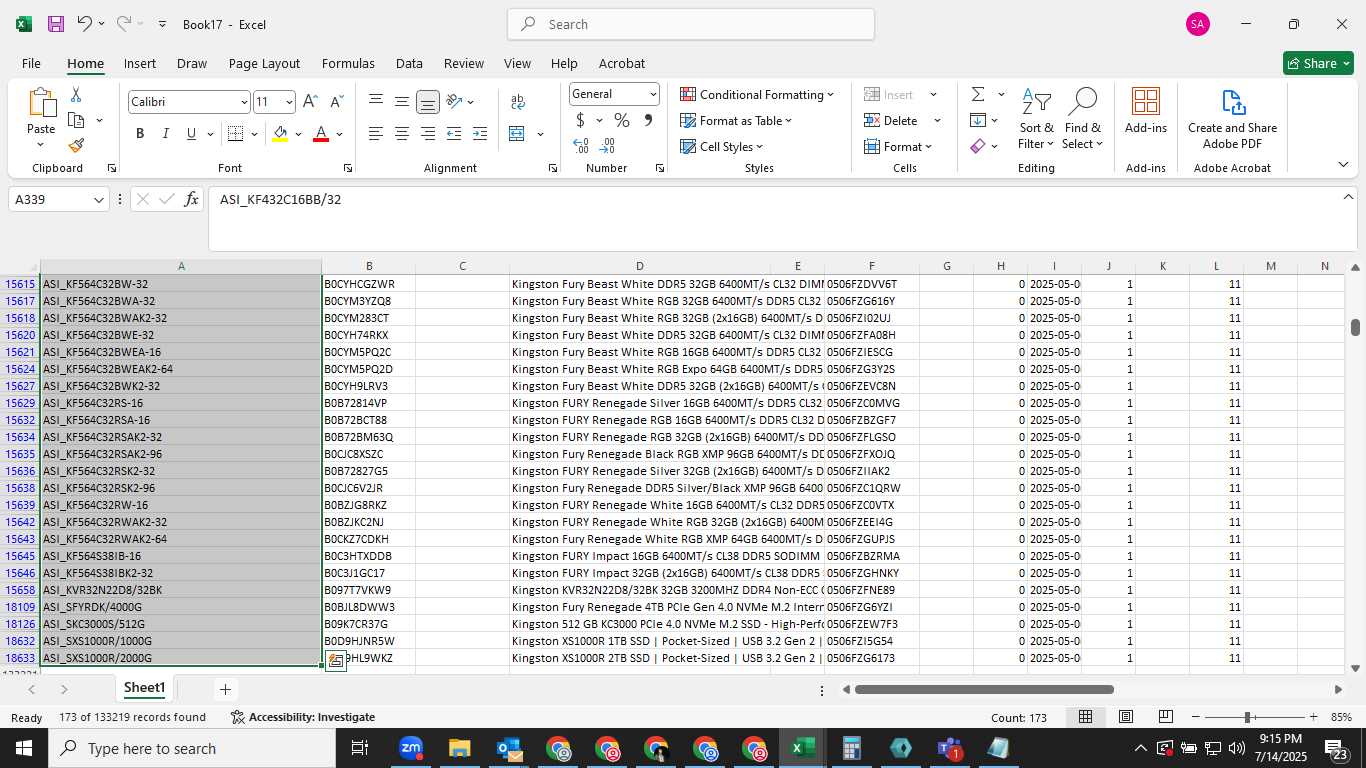Viewport: 1366px width, 768px height.
Task: Expand the formula bar chevron
Action: 1348,197
